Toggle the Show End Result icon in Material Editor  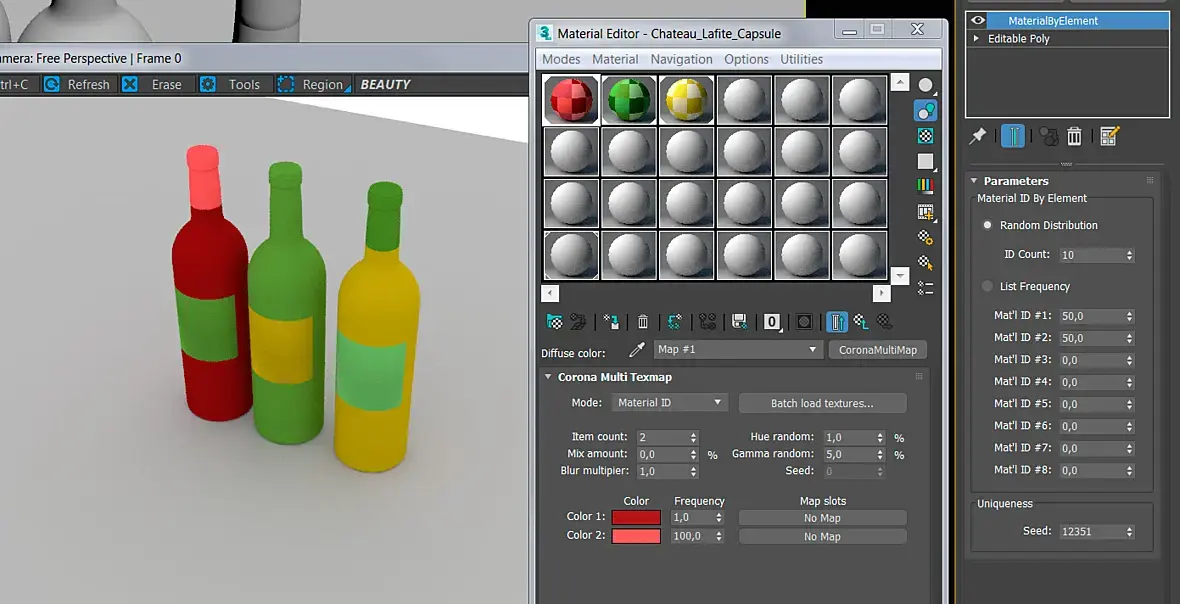coord(837,322)
